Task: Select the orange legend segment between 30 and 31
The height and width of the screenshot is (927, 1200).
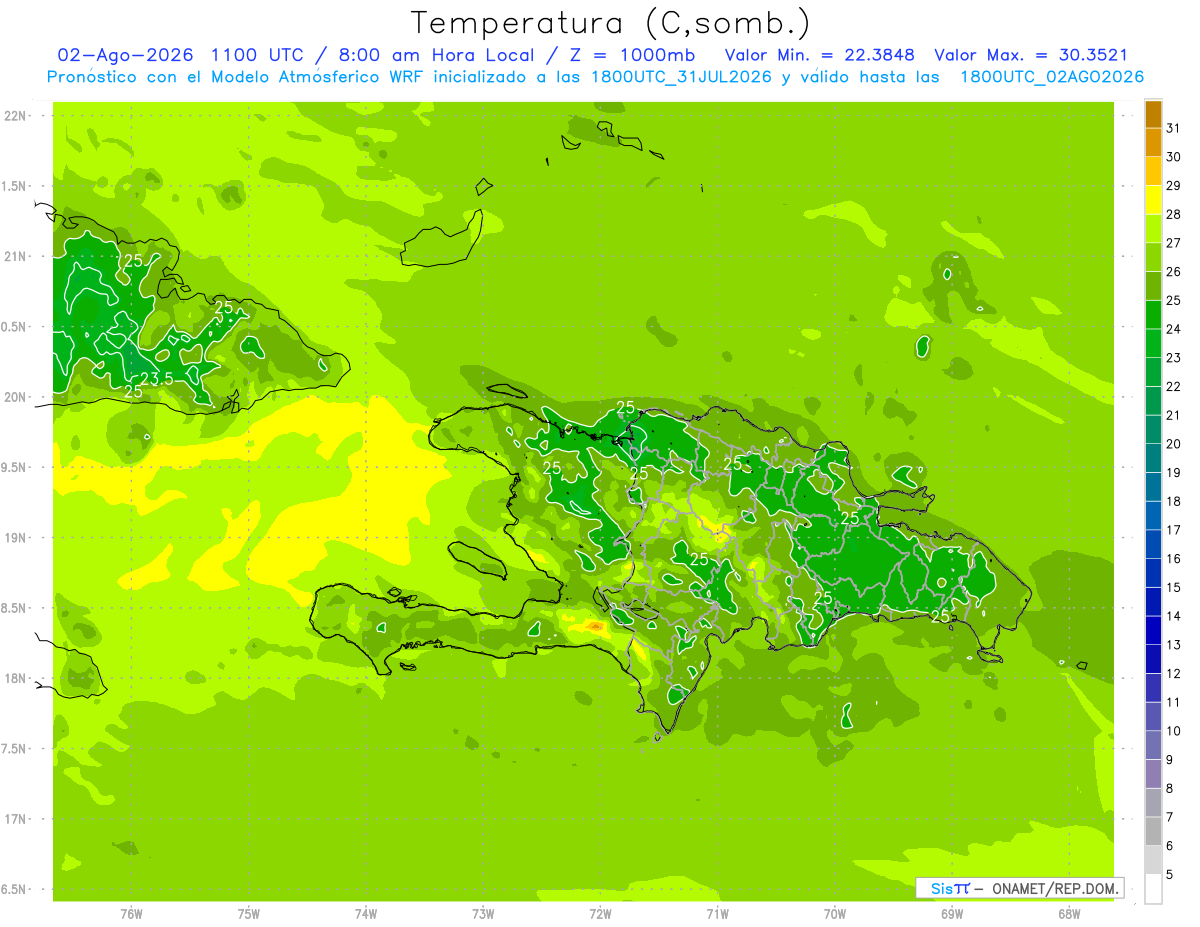Action: click(1153, 143)
